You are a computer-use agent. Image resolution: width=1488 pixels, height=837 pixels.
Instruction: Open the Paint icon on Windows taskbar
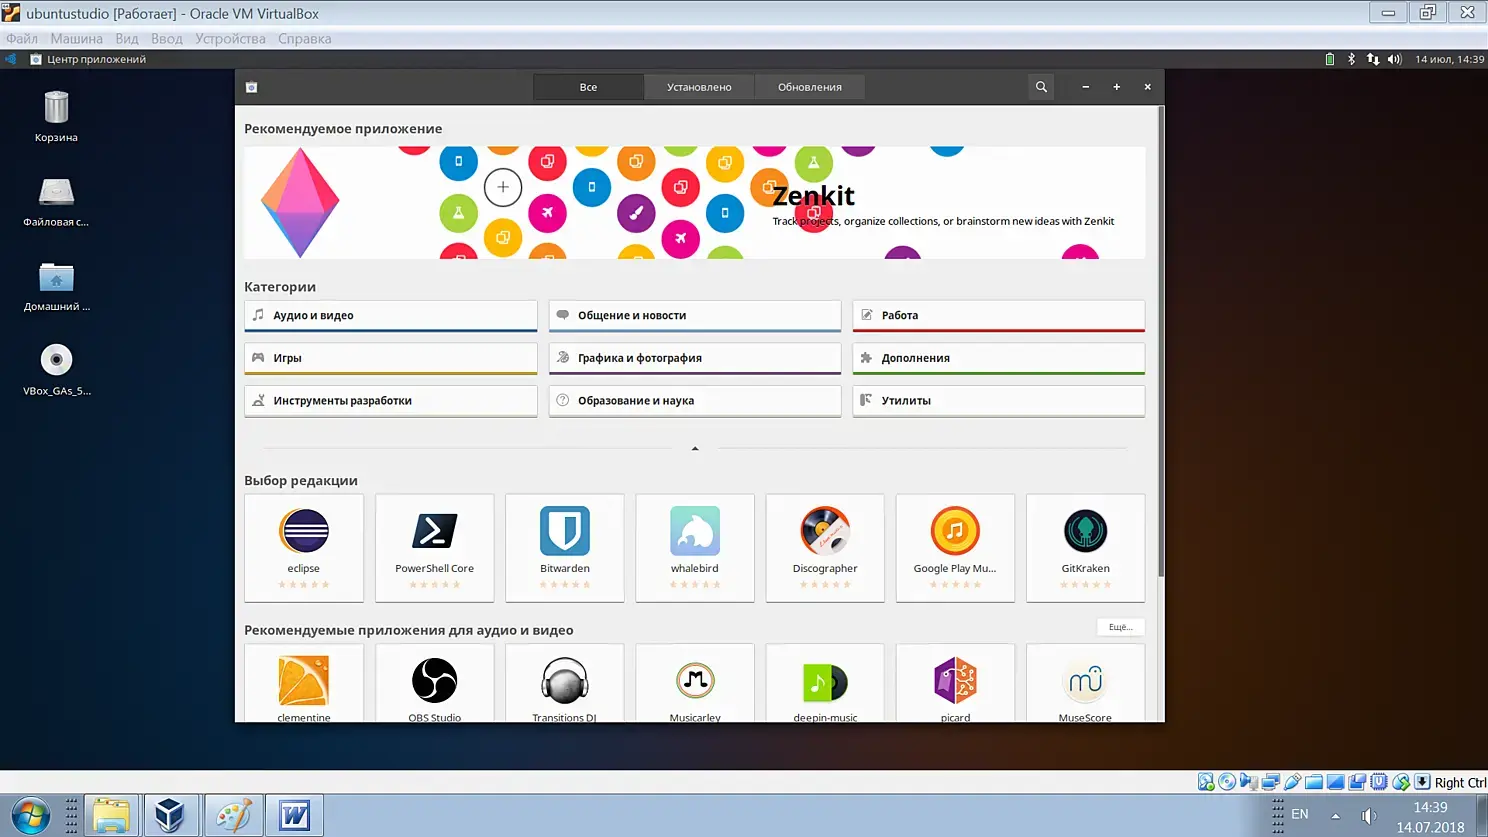[x=233, y=816]
